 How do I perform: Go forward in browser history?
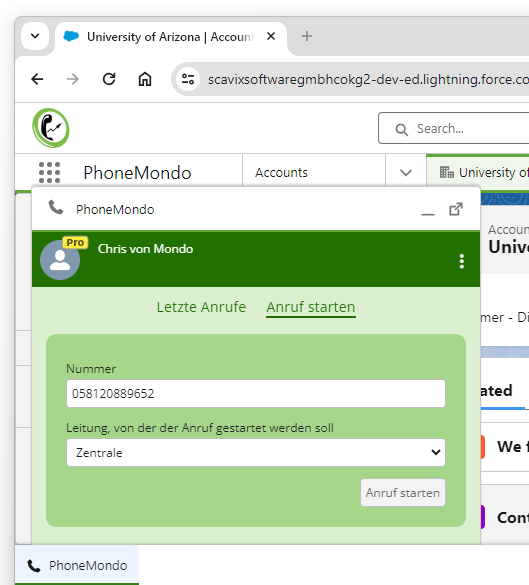pyautogui.click(x=73, y=79)
